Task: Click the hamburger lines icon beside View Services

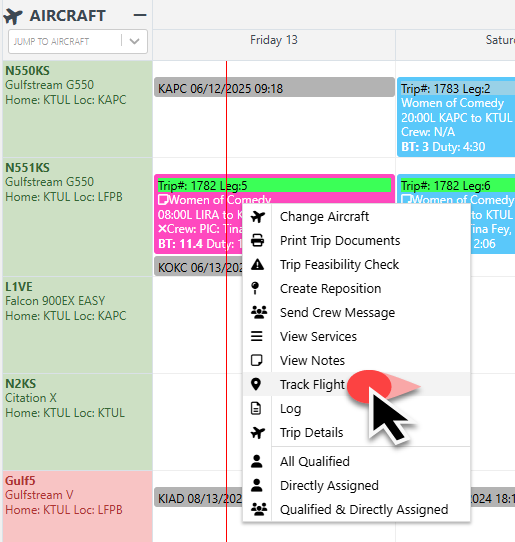Action: click(256, 336)
